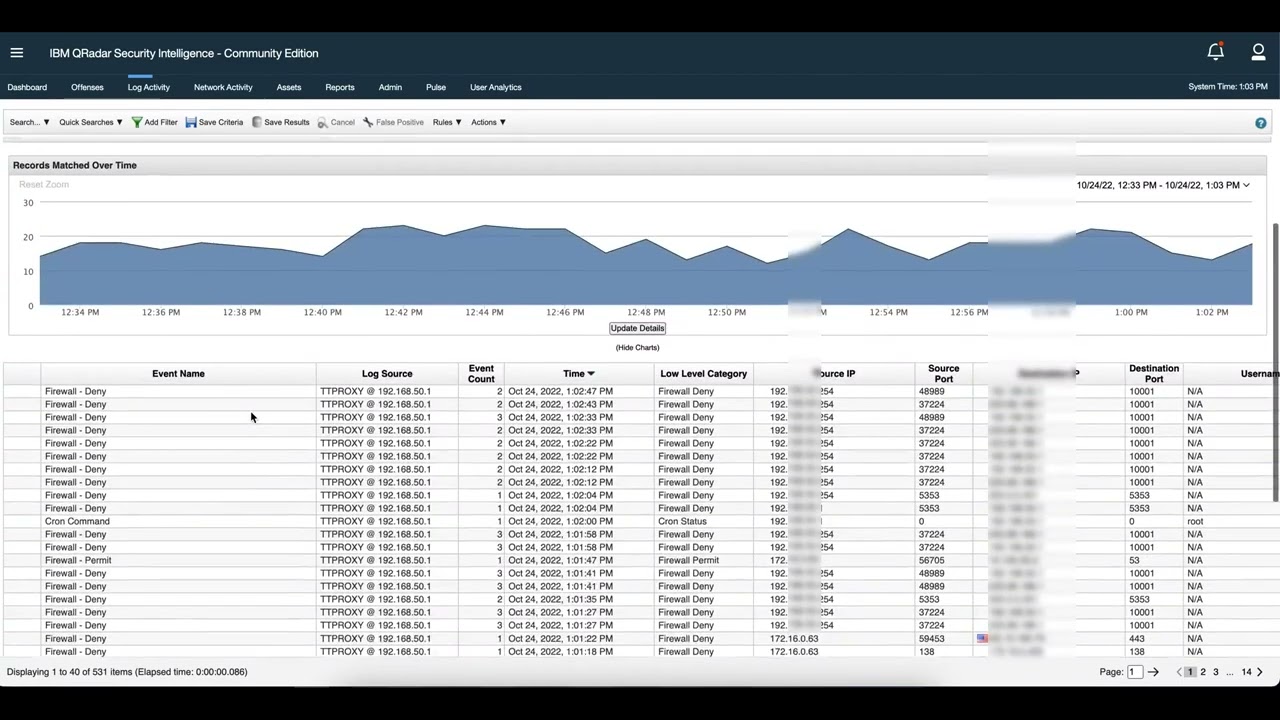Open the Rules dropdown menu
Screen dimensions: 1280x720
[x=447, y=122]
